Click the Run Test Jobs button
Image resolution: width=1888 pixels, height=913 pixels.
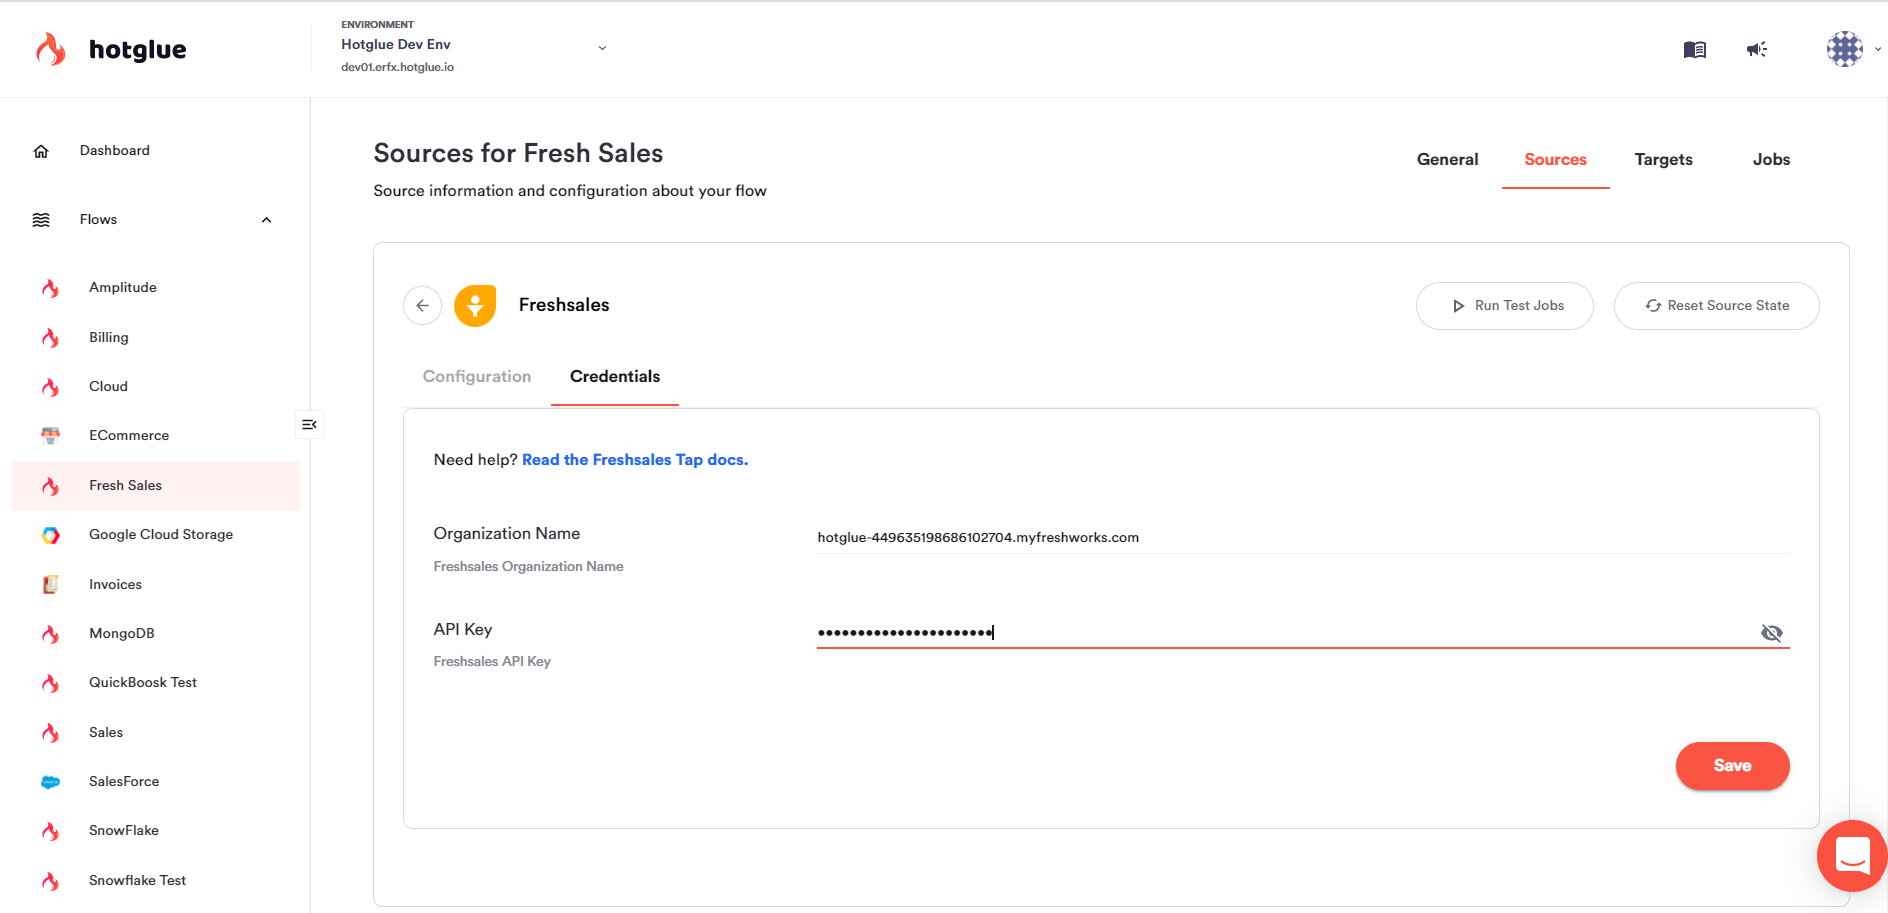point(1505,306)
